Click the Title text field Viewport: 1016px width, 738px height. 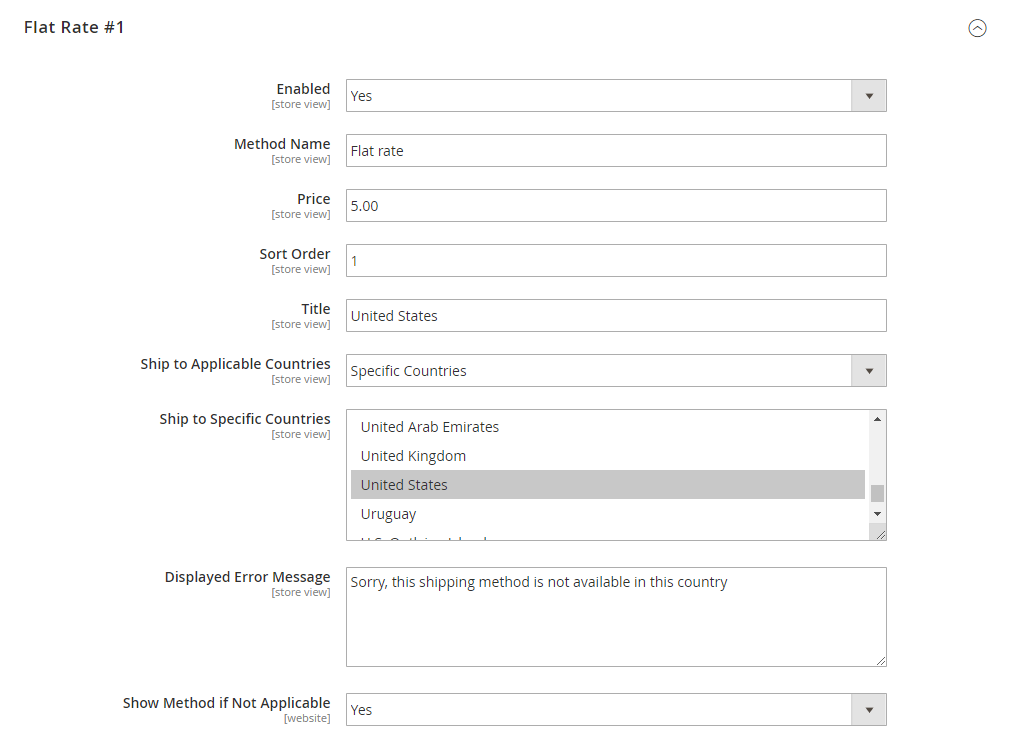(x=615, y=316)
